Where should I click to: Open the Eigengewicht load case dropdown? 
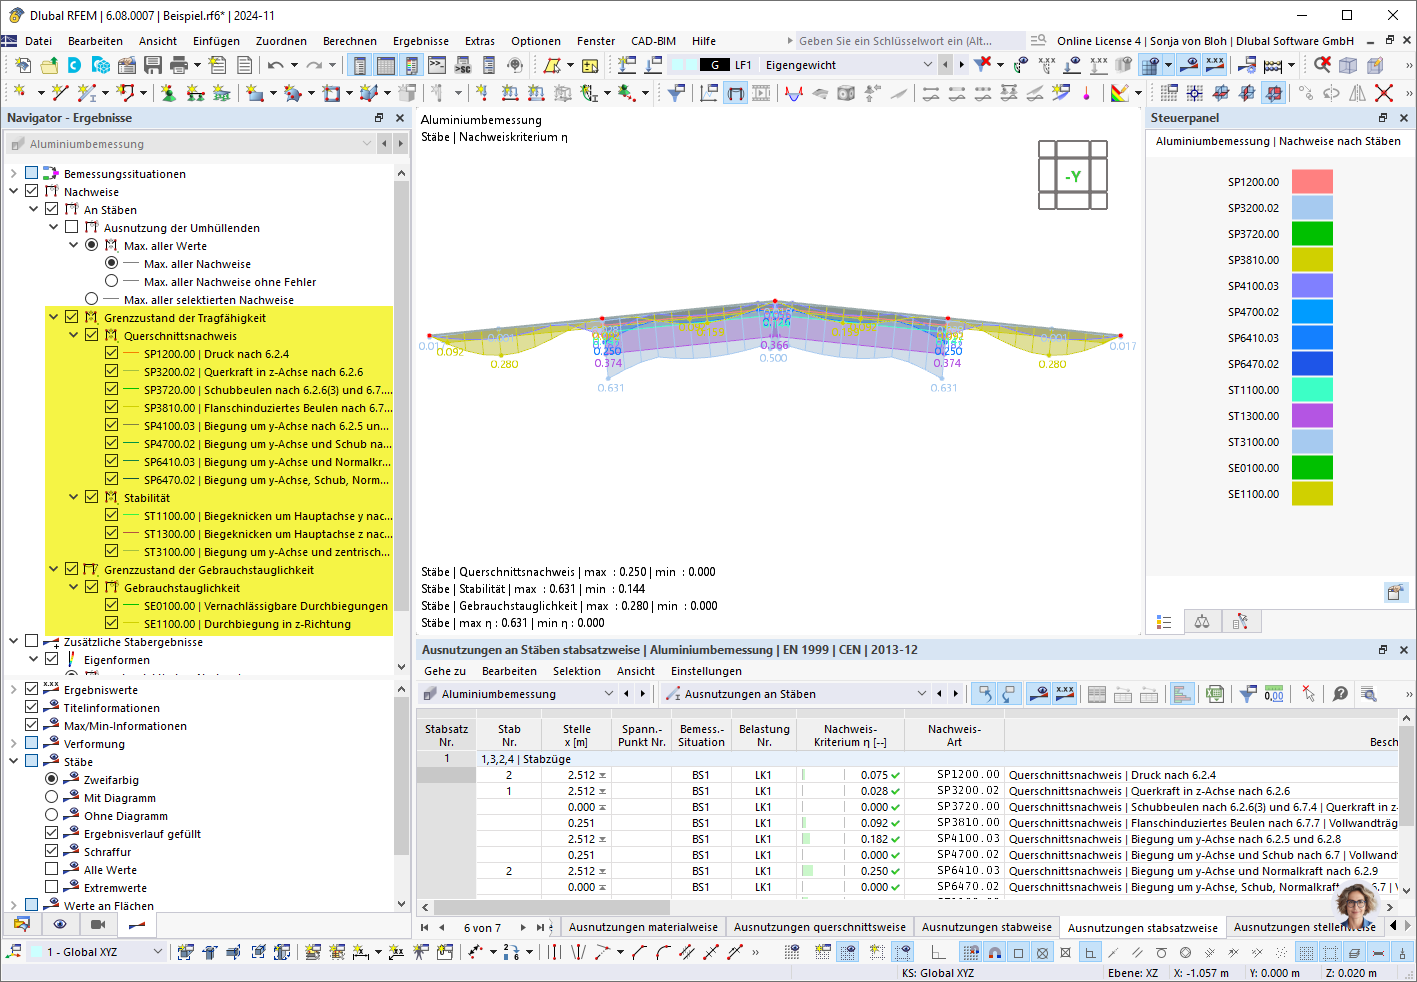coord(927,65)
